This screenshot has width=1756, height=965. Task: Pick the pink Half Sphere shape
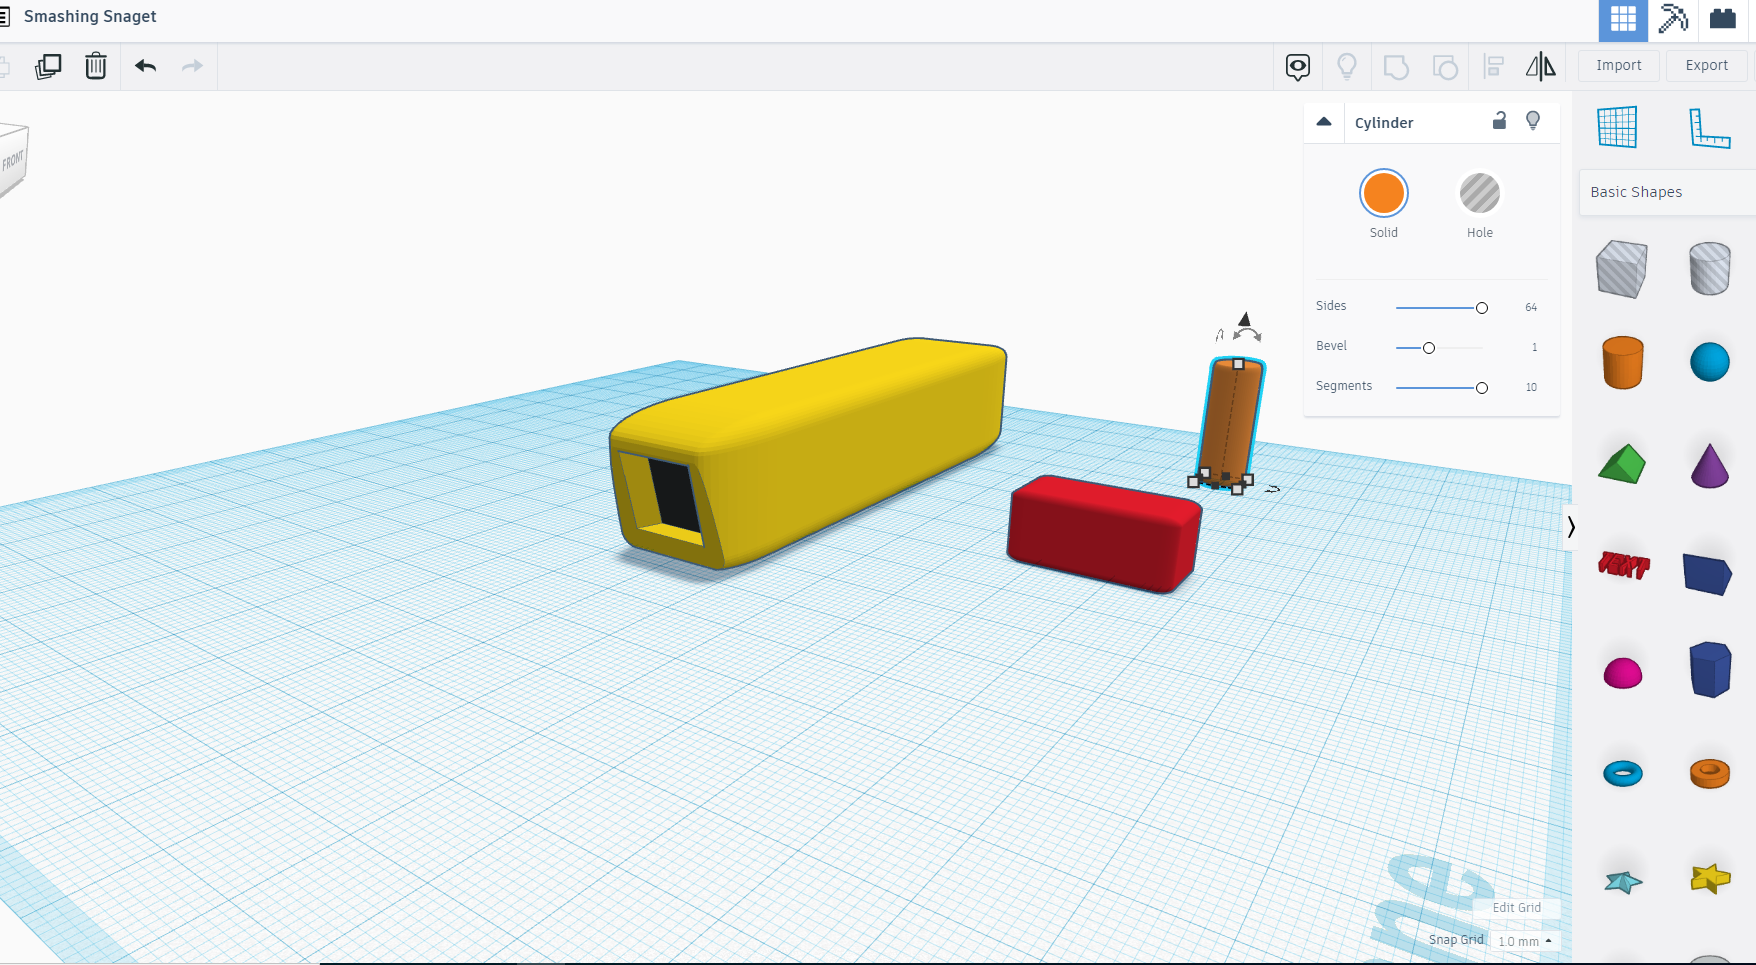click(x=1623, y=674)
